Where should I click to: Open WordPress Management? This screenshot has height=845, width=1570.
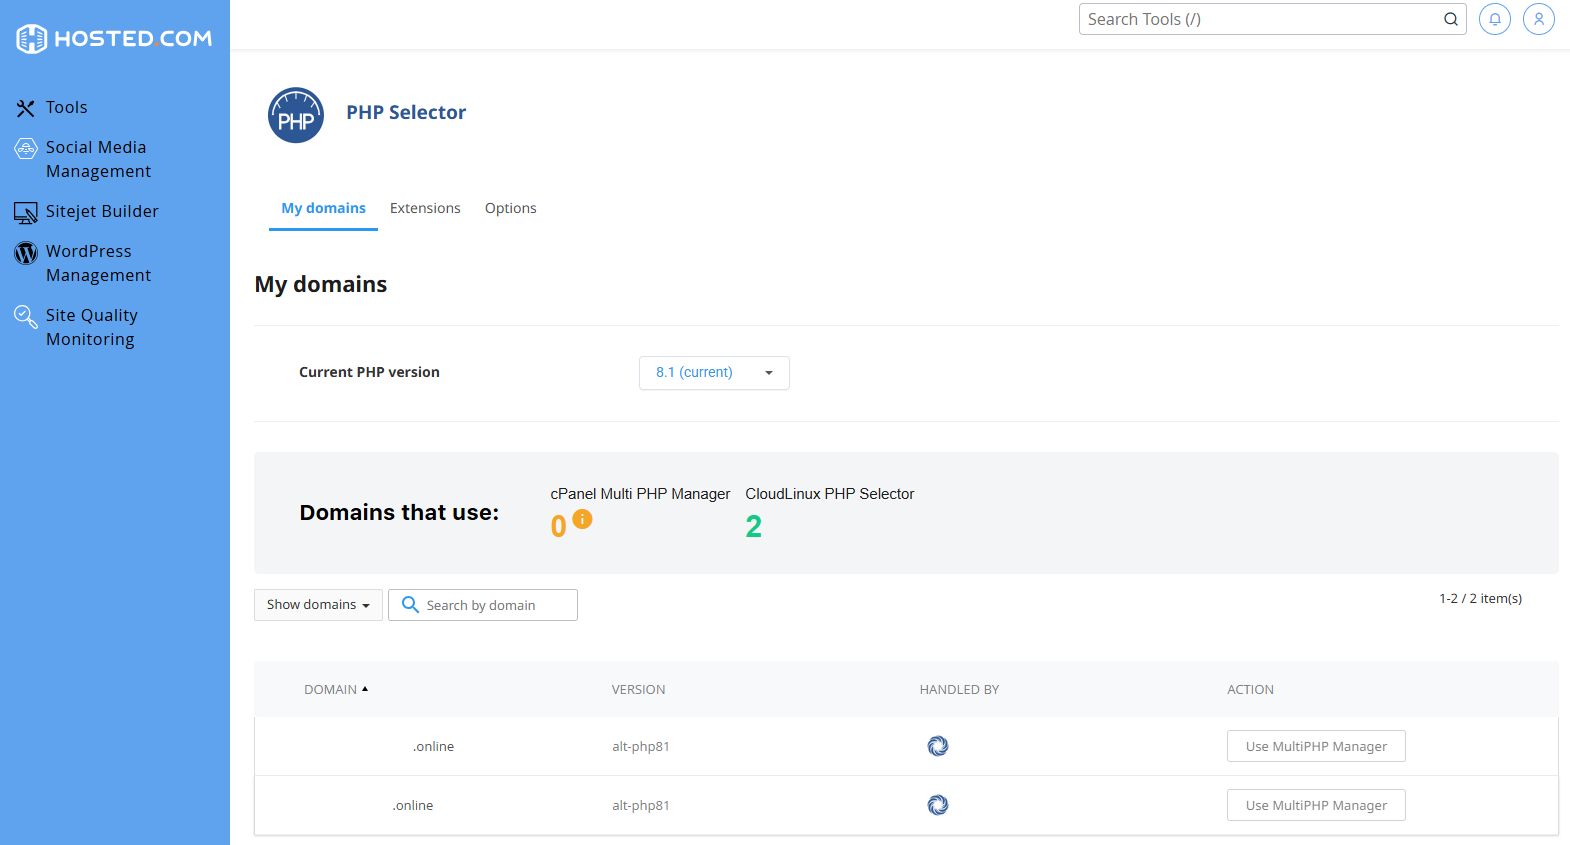(x=98, y=263)
